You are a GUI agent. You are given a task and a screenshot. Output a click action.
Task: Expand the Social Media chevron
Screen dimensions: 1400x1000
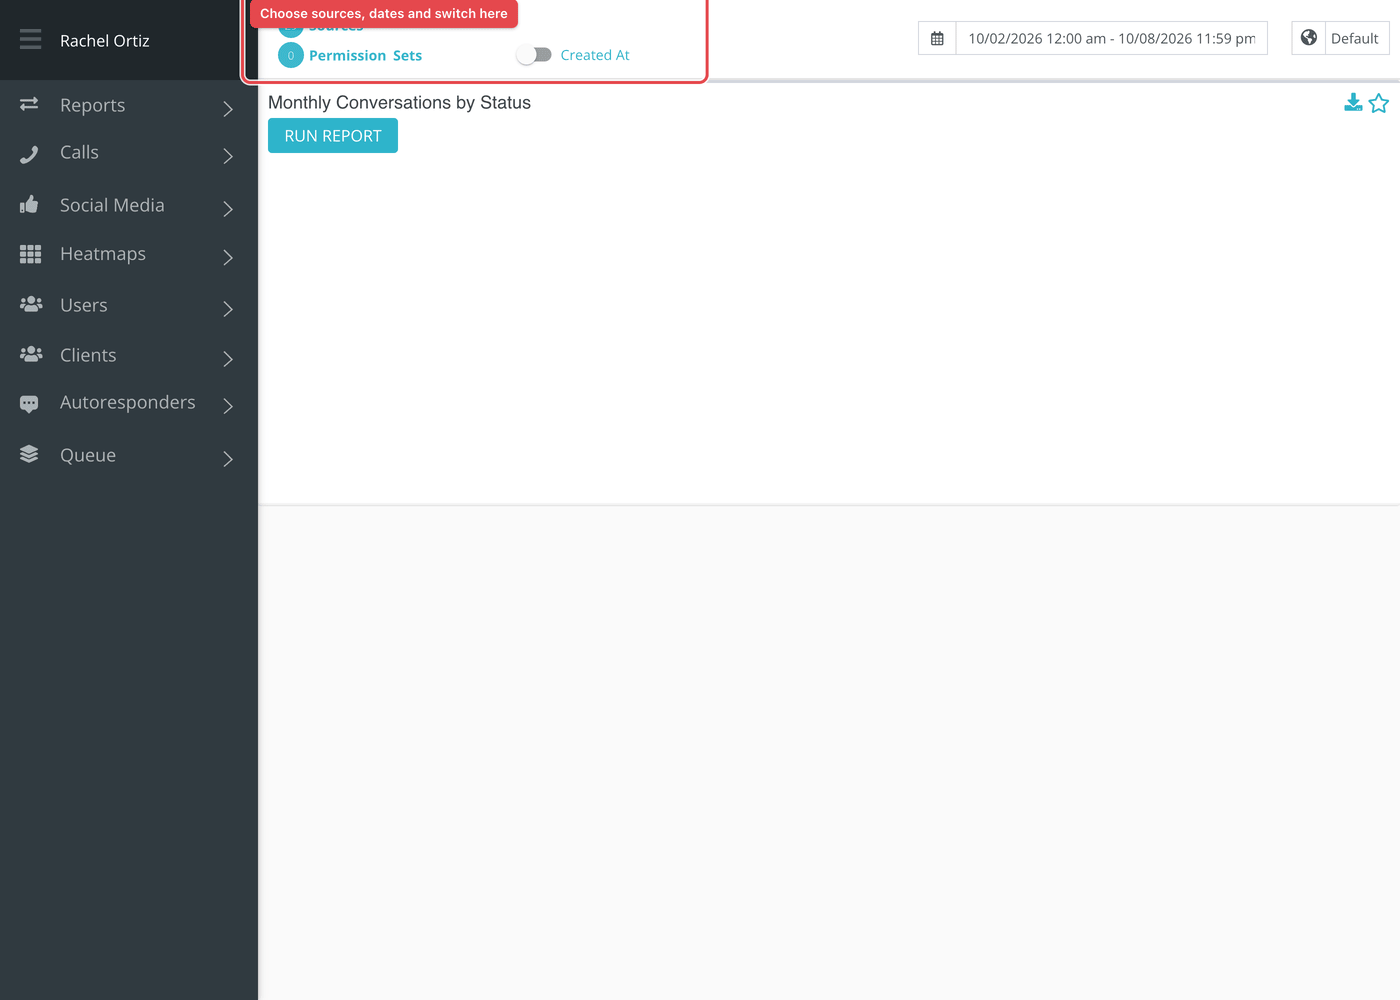(228, 208)
